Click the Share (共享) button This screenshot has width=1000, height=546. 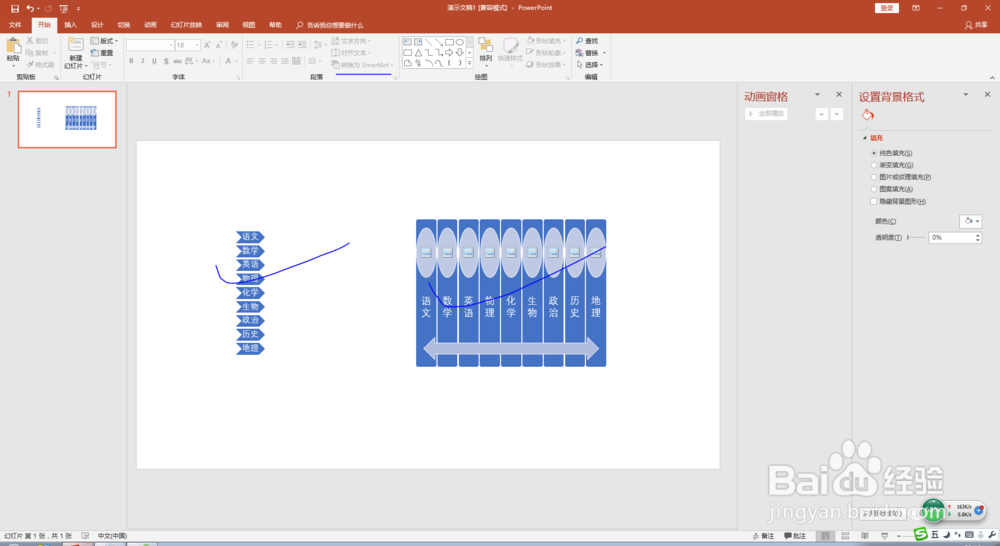976,25
